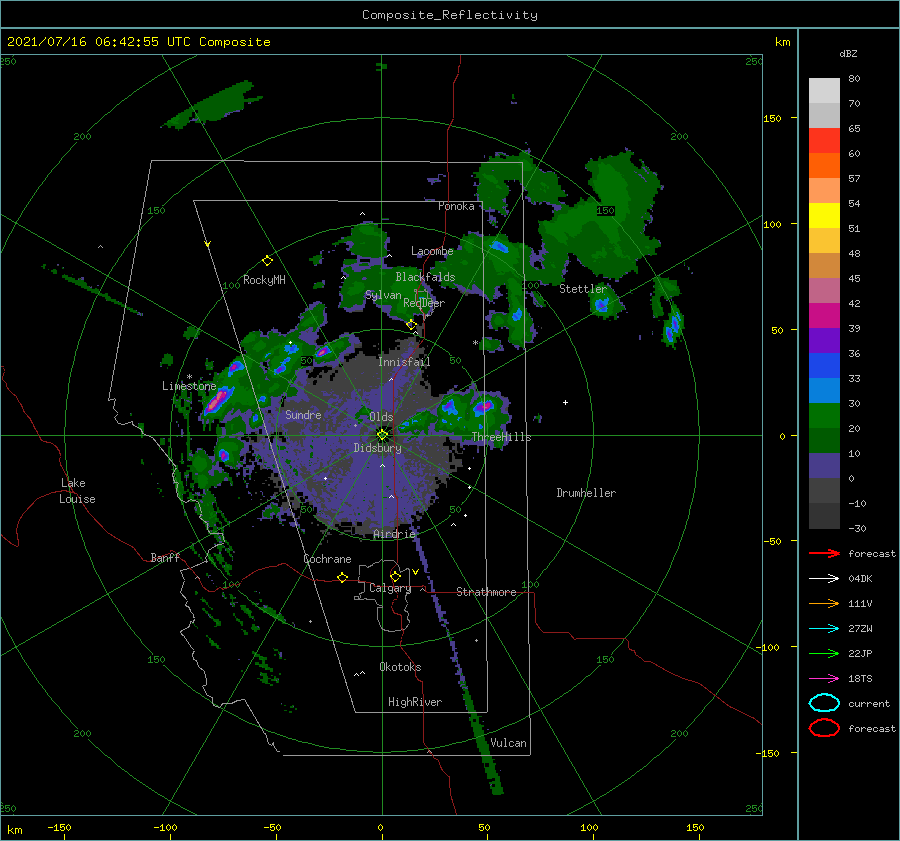This screenshot has height=841, width=900.
Task: Select the Didsbury label
Action: tap(377, 448)
